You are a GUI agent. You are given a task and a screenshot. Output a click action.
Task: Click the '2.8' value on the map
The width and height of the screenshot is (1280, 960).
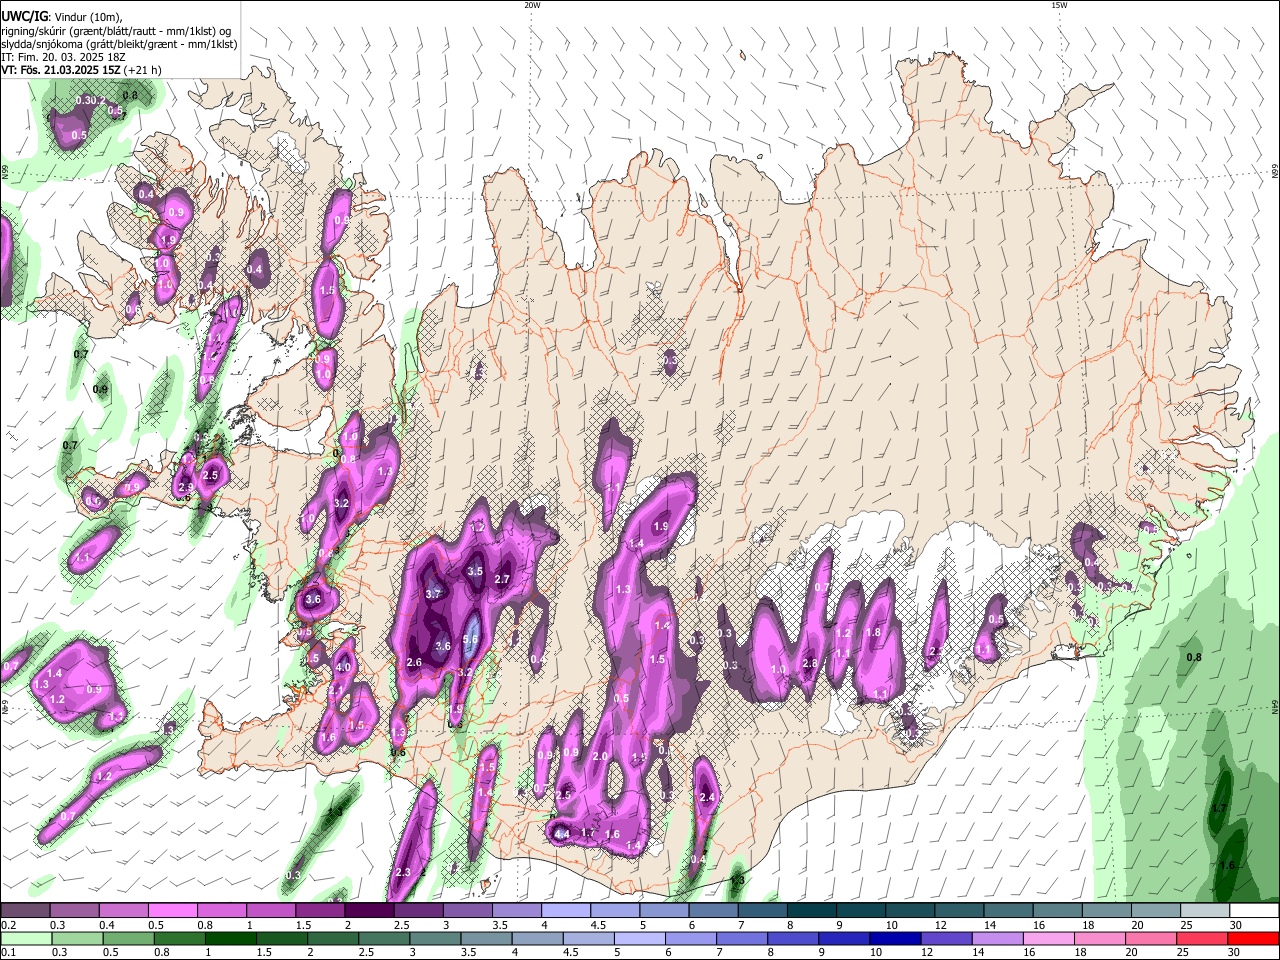(x=810, y=663)
